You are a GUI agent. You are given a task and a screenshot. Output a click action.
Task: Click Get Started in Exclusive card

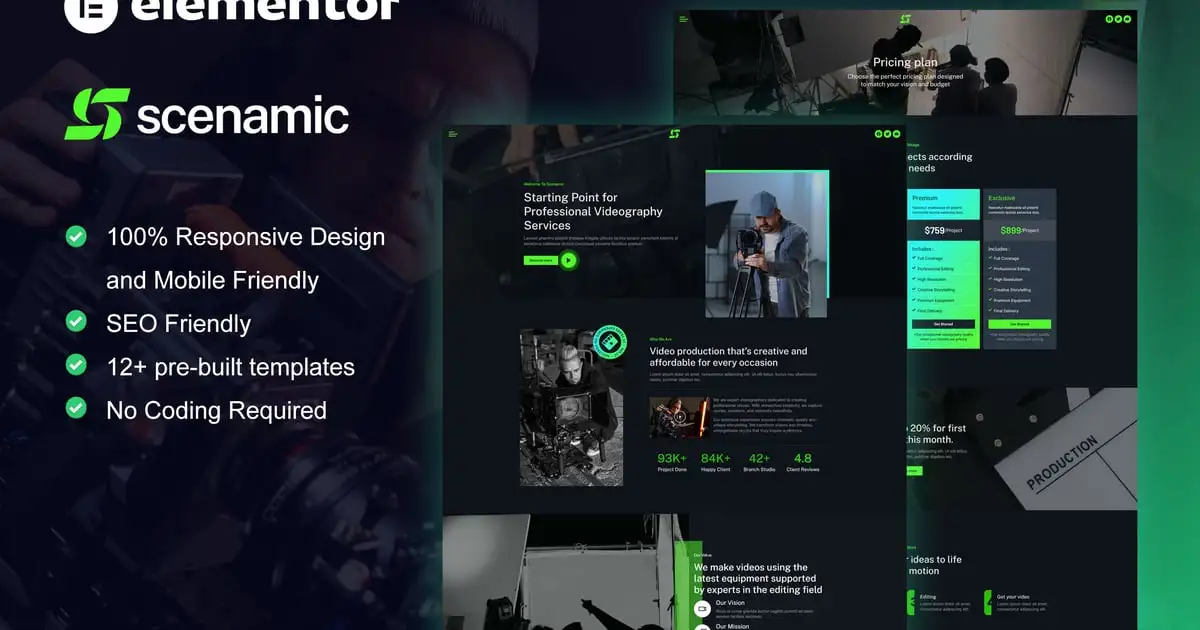(x=1019, y=324)
